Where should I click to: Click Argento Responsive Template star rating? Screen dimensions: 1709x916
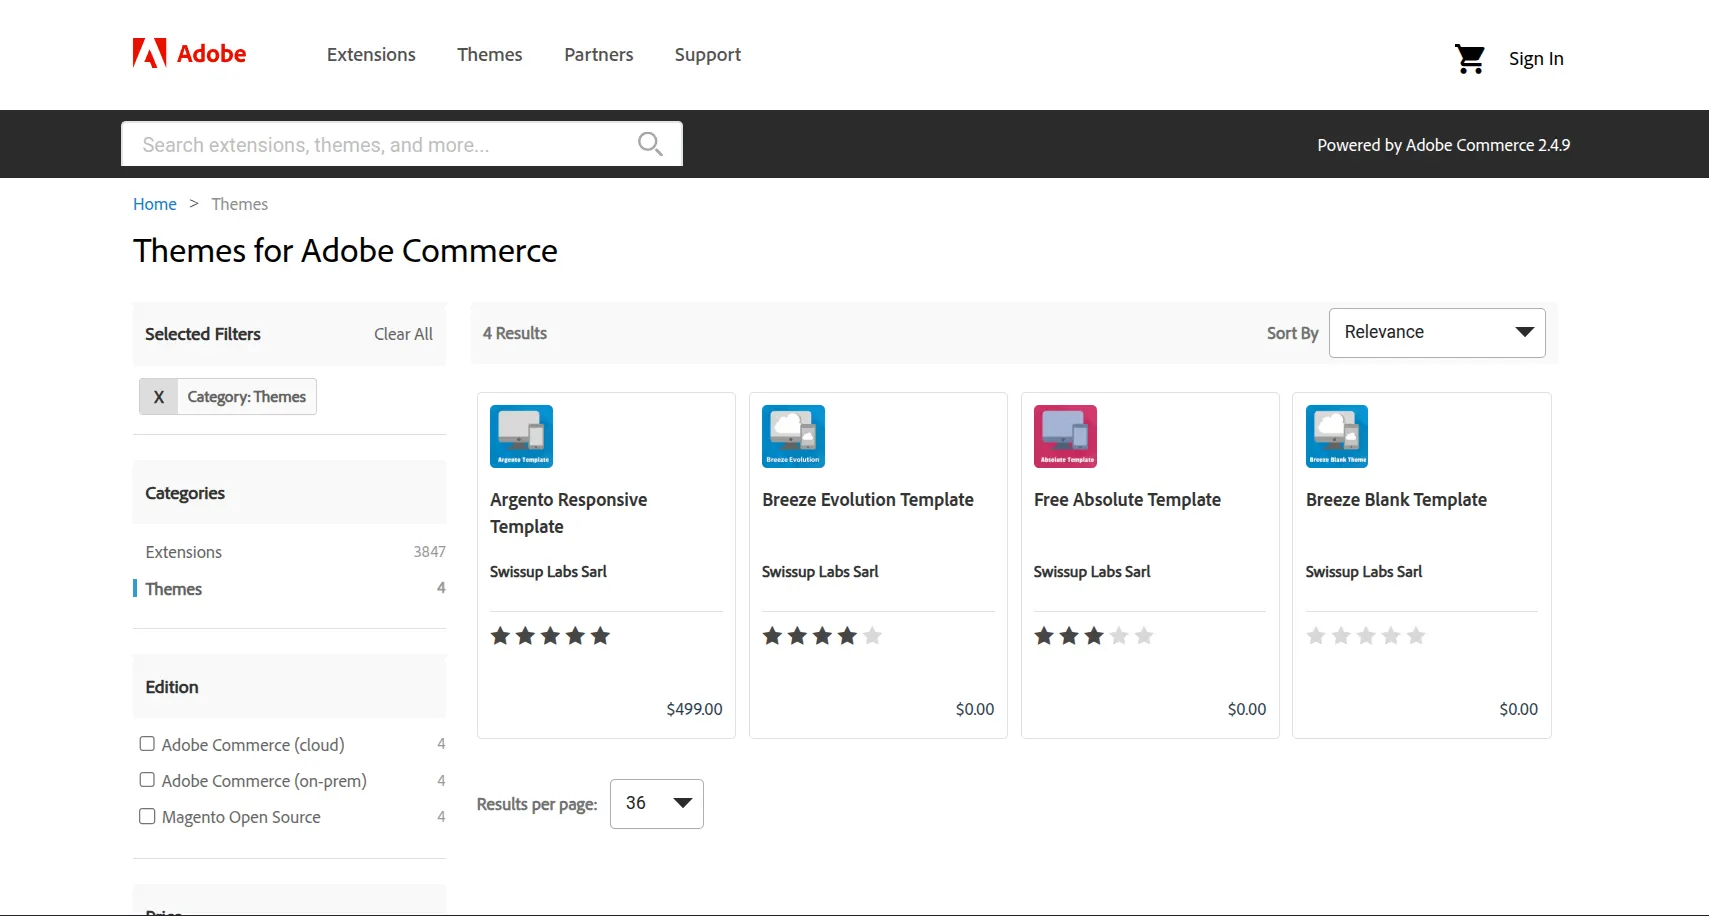point(550,636)
